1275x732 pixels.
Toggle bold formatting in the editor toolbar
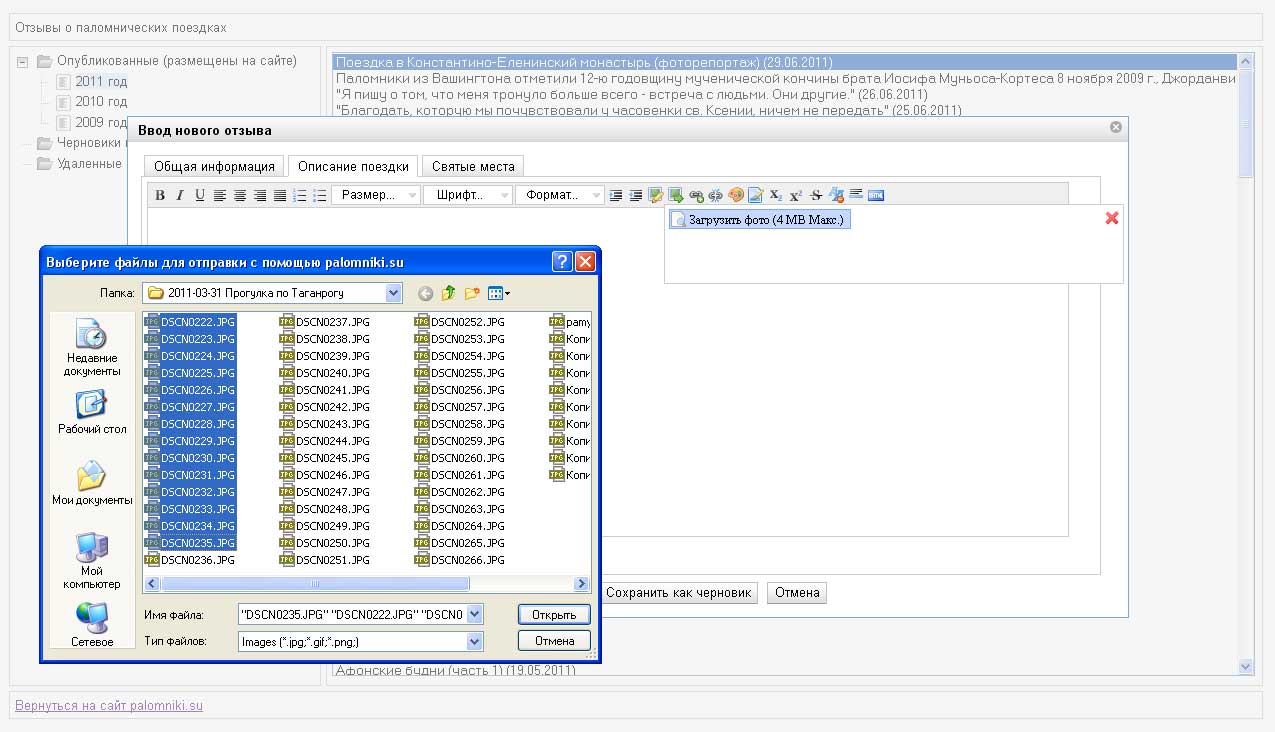pos(160,196)
